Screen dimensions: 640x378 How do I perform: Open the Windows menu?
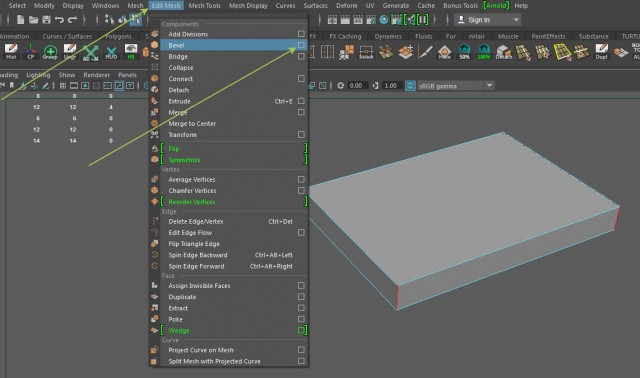[105, 5]
